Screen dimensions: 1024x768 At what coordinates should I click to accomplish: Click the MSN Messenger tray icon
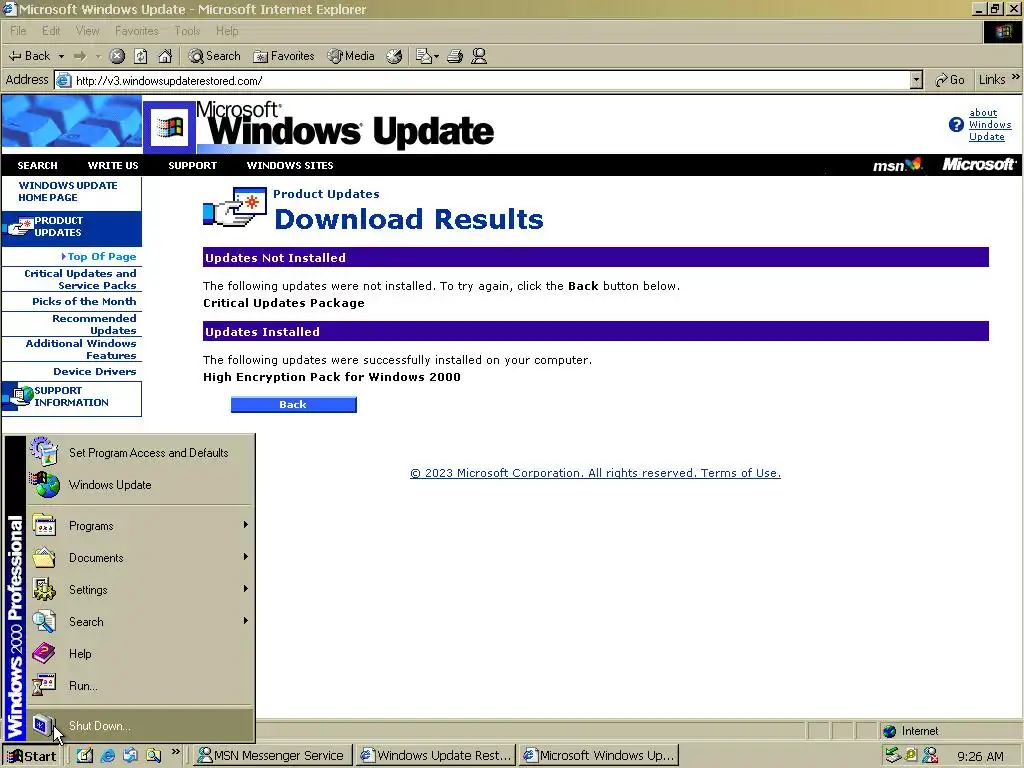pos(930,755)
